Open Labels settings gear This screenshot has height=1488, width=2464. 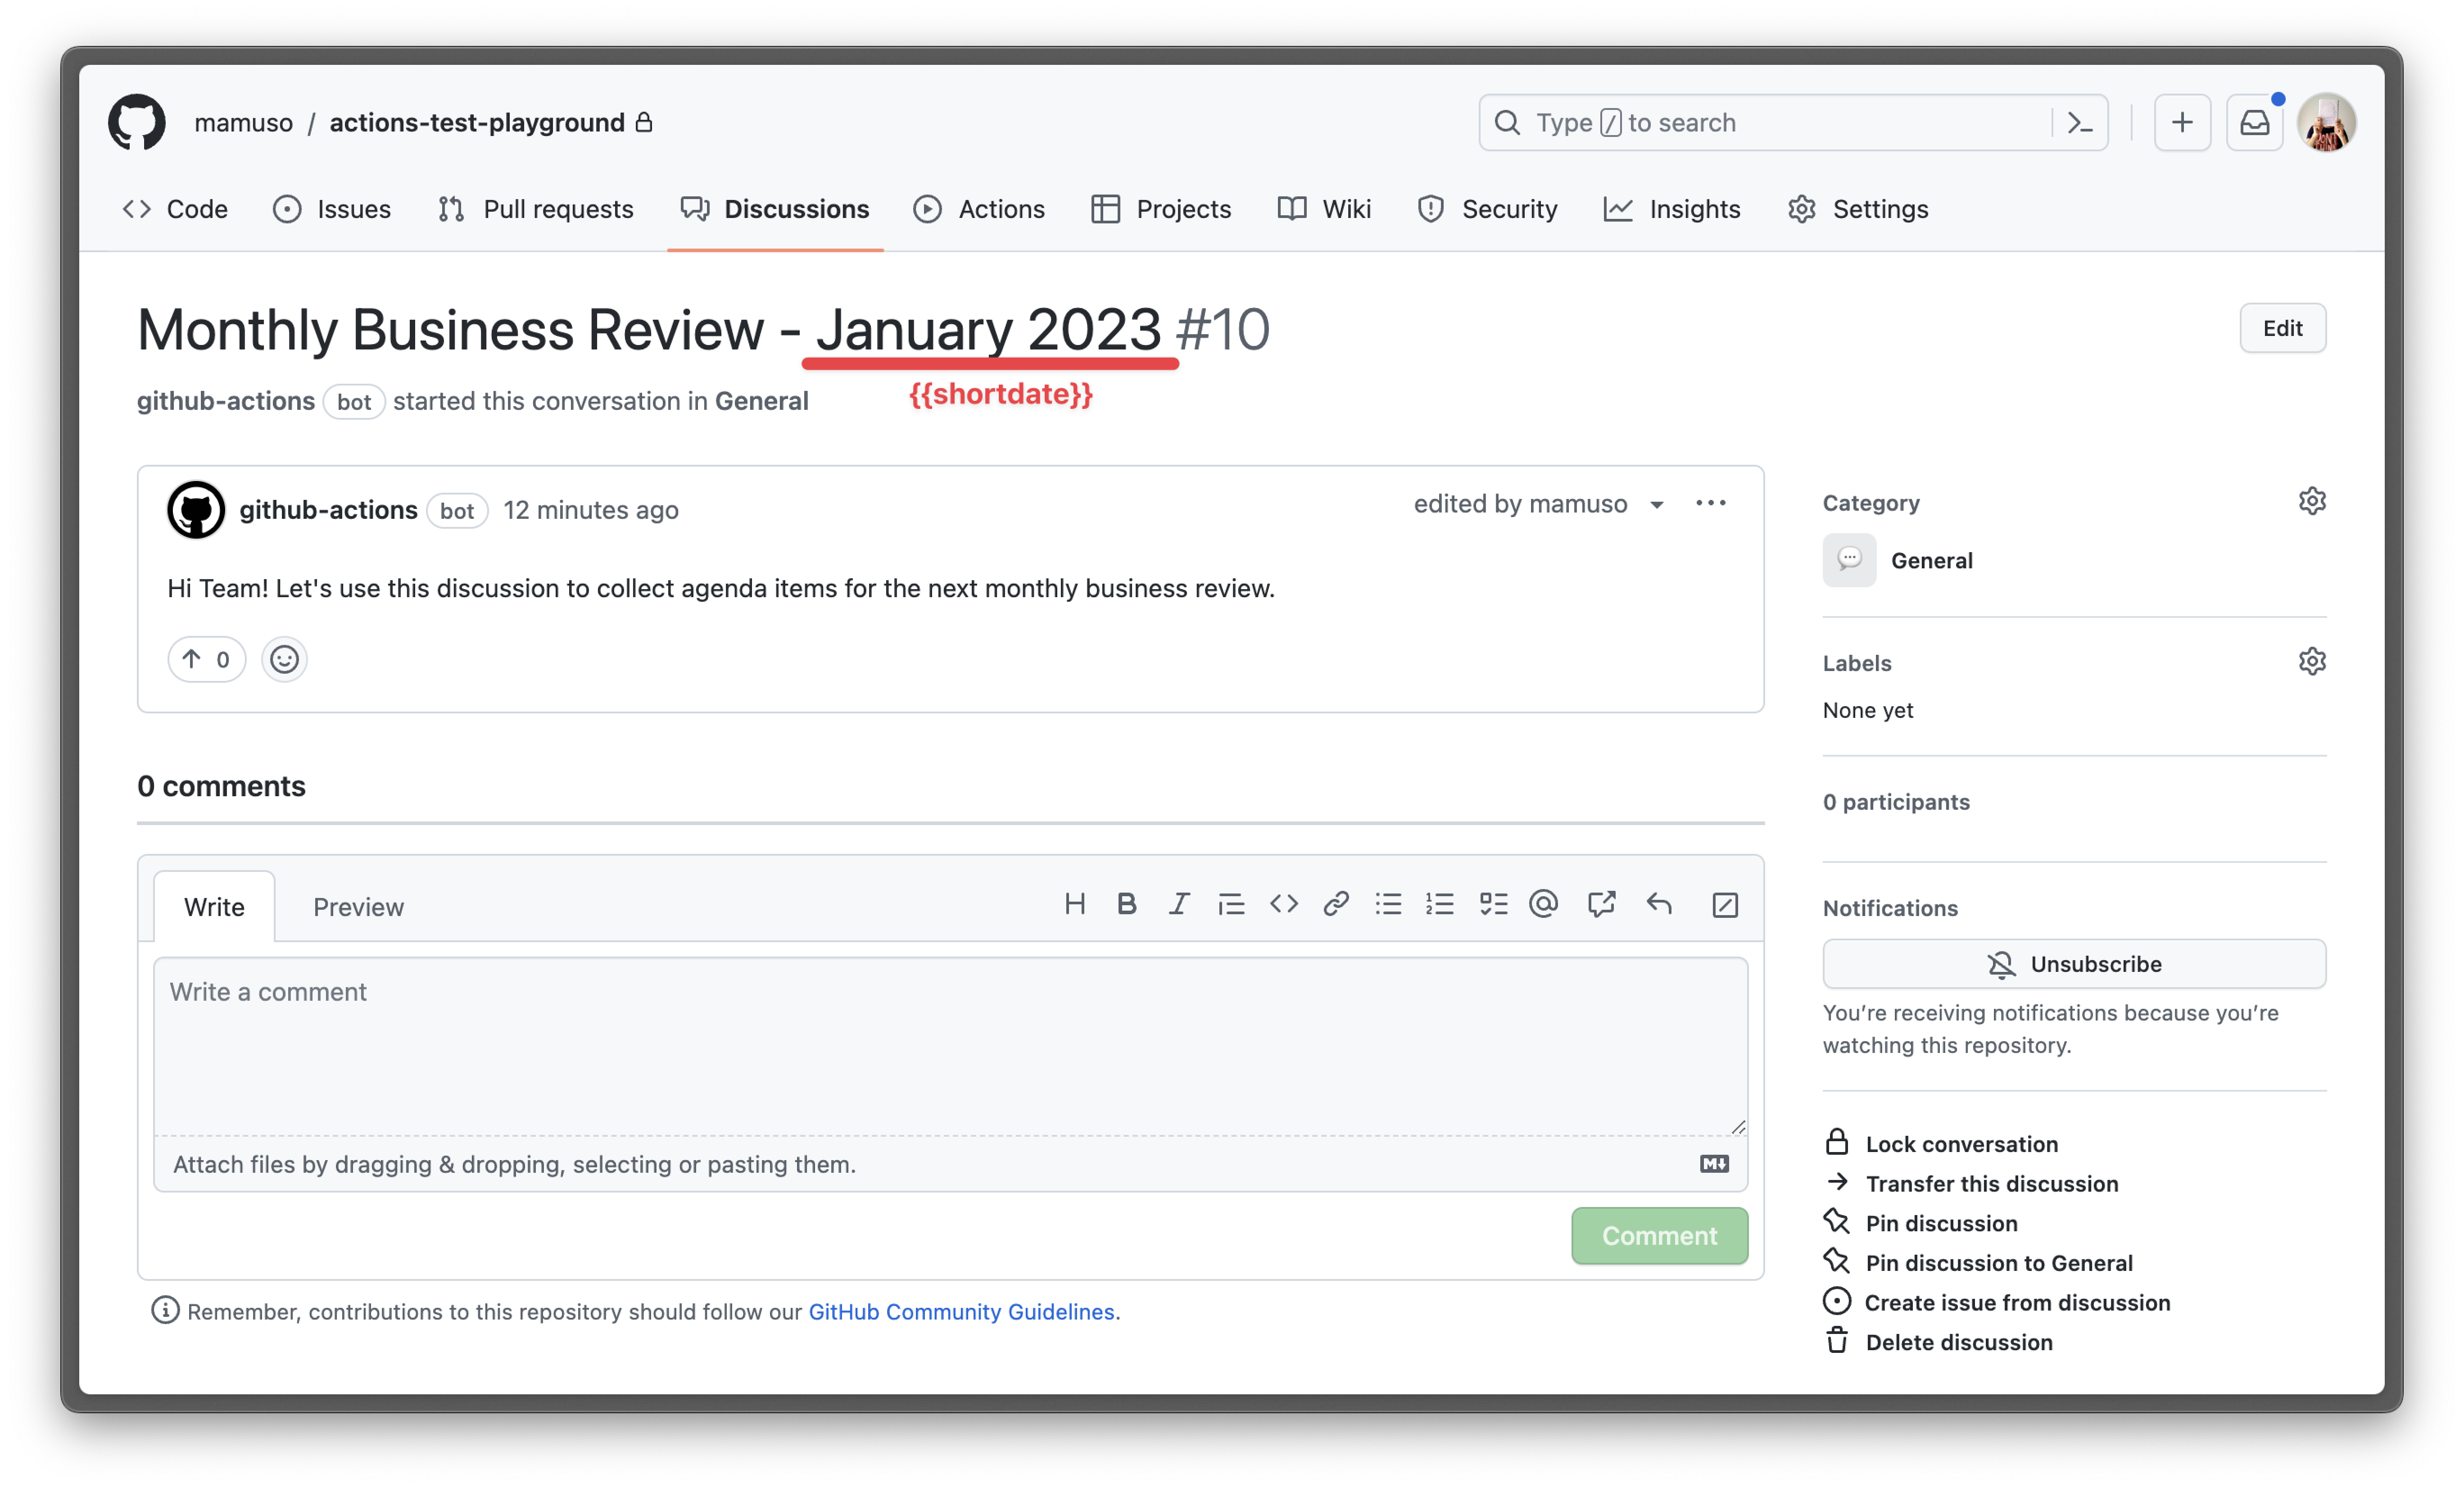click(2312, 662)
